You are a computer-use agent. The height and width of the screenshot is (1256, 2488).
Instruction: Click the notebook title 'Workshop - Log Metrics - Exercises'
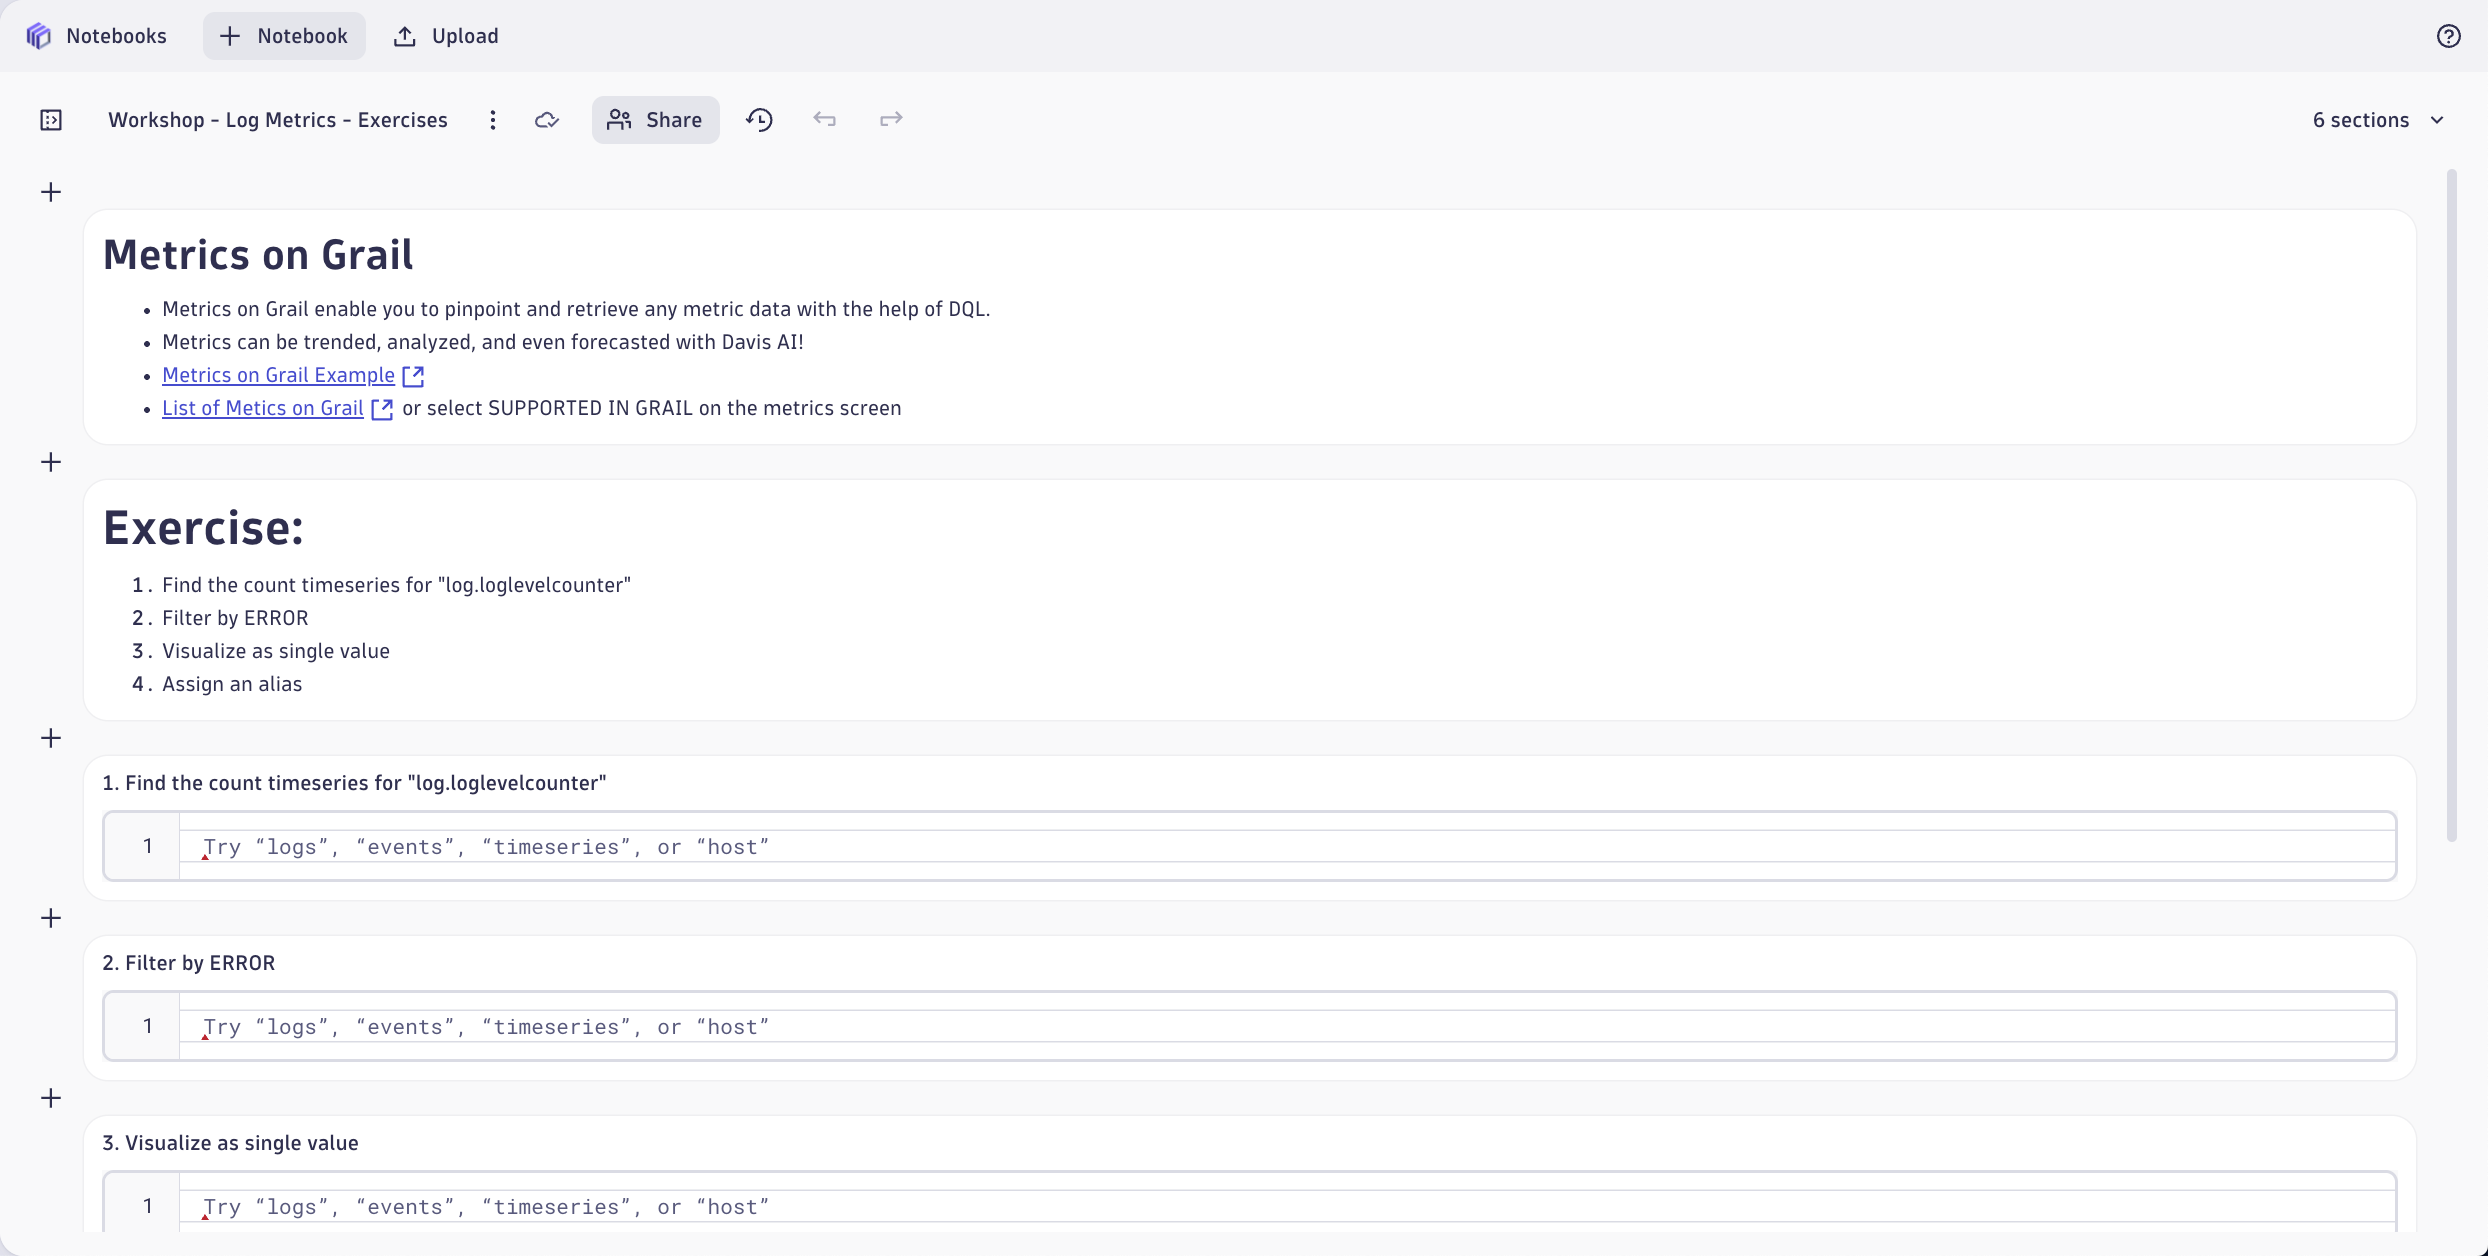coord(278,120)
